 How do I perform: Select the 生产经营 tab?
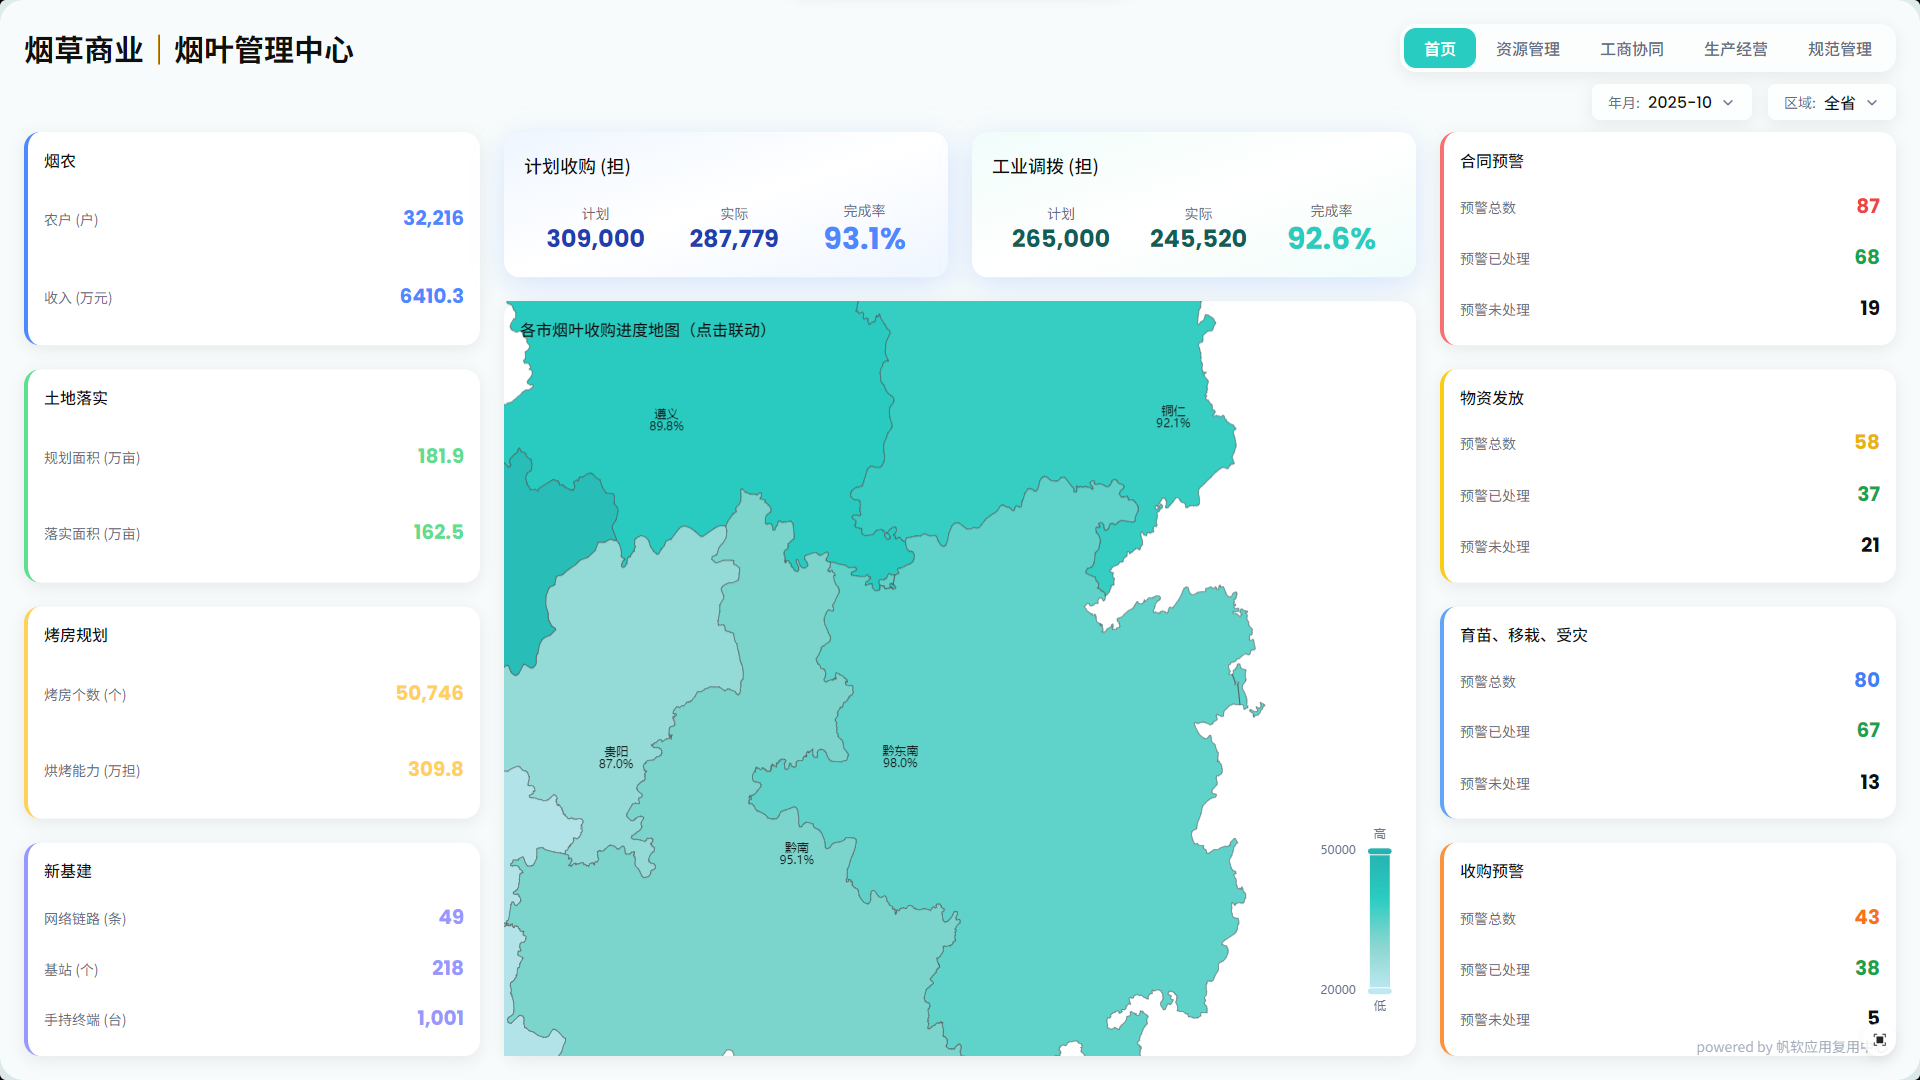coord(1735,49)
